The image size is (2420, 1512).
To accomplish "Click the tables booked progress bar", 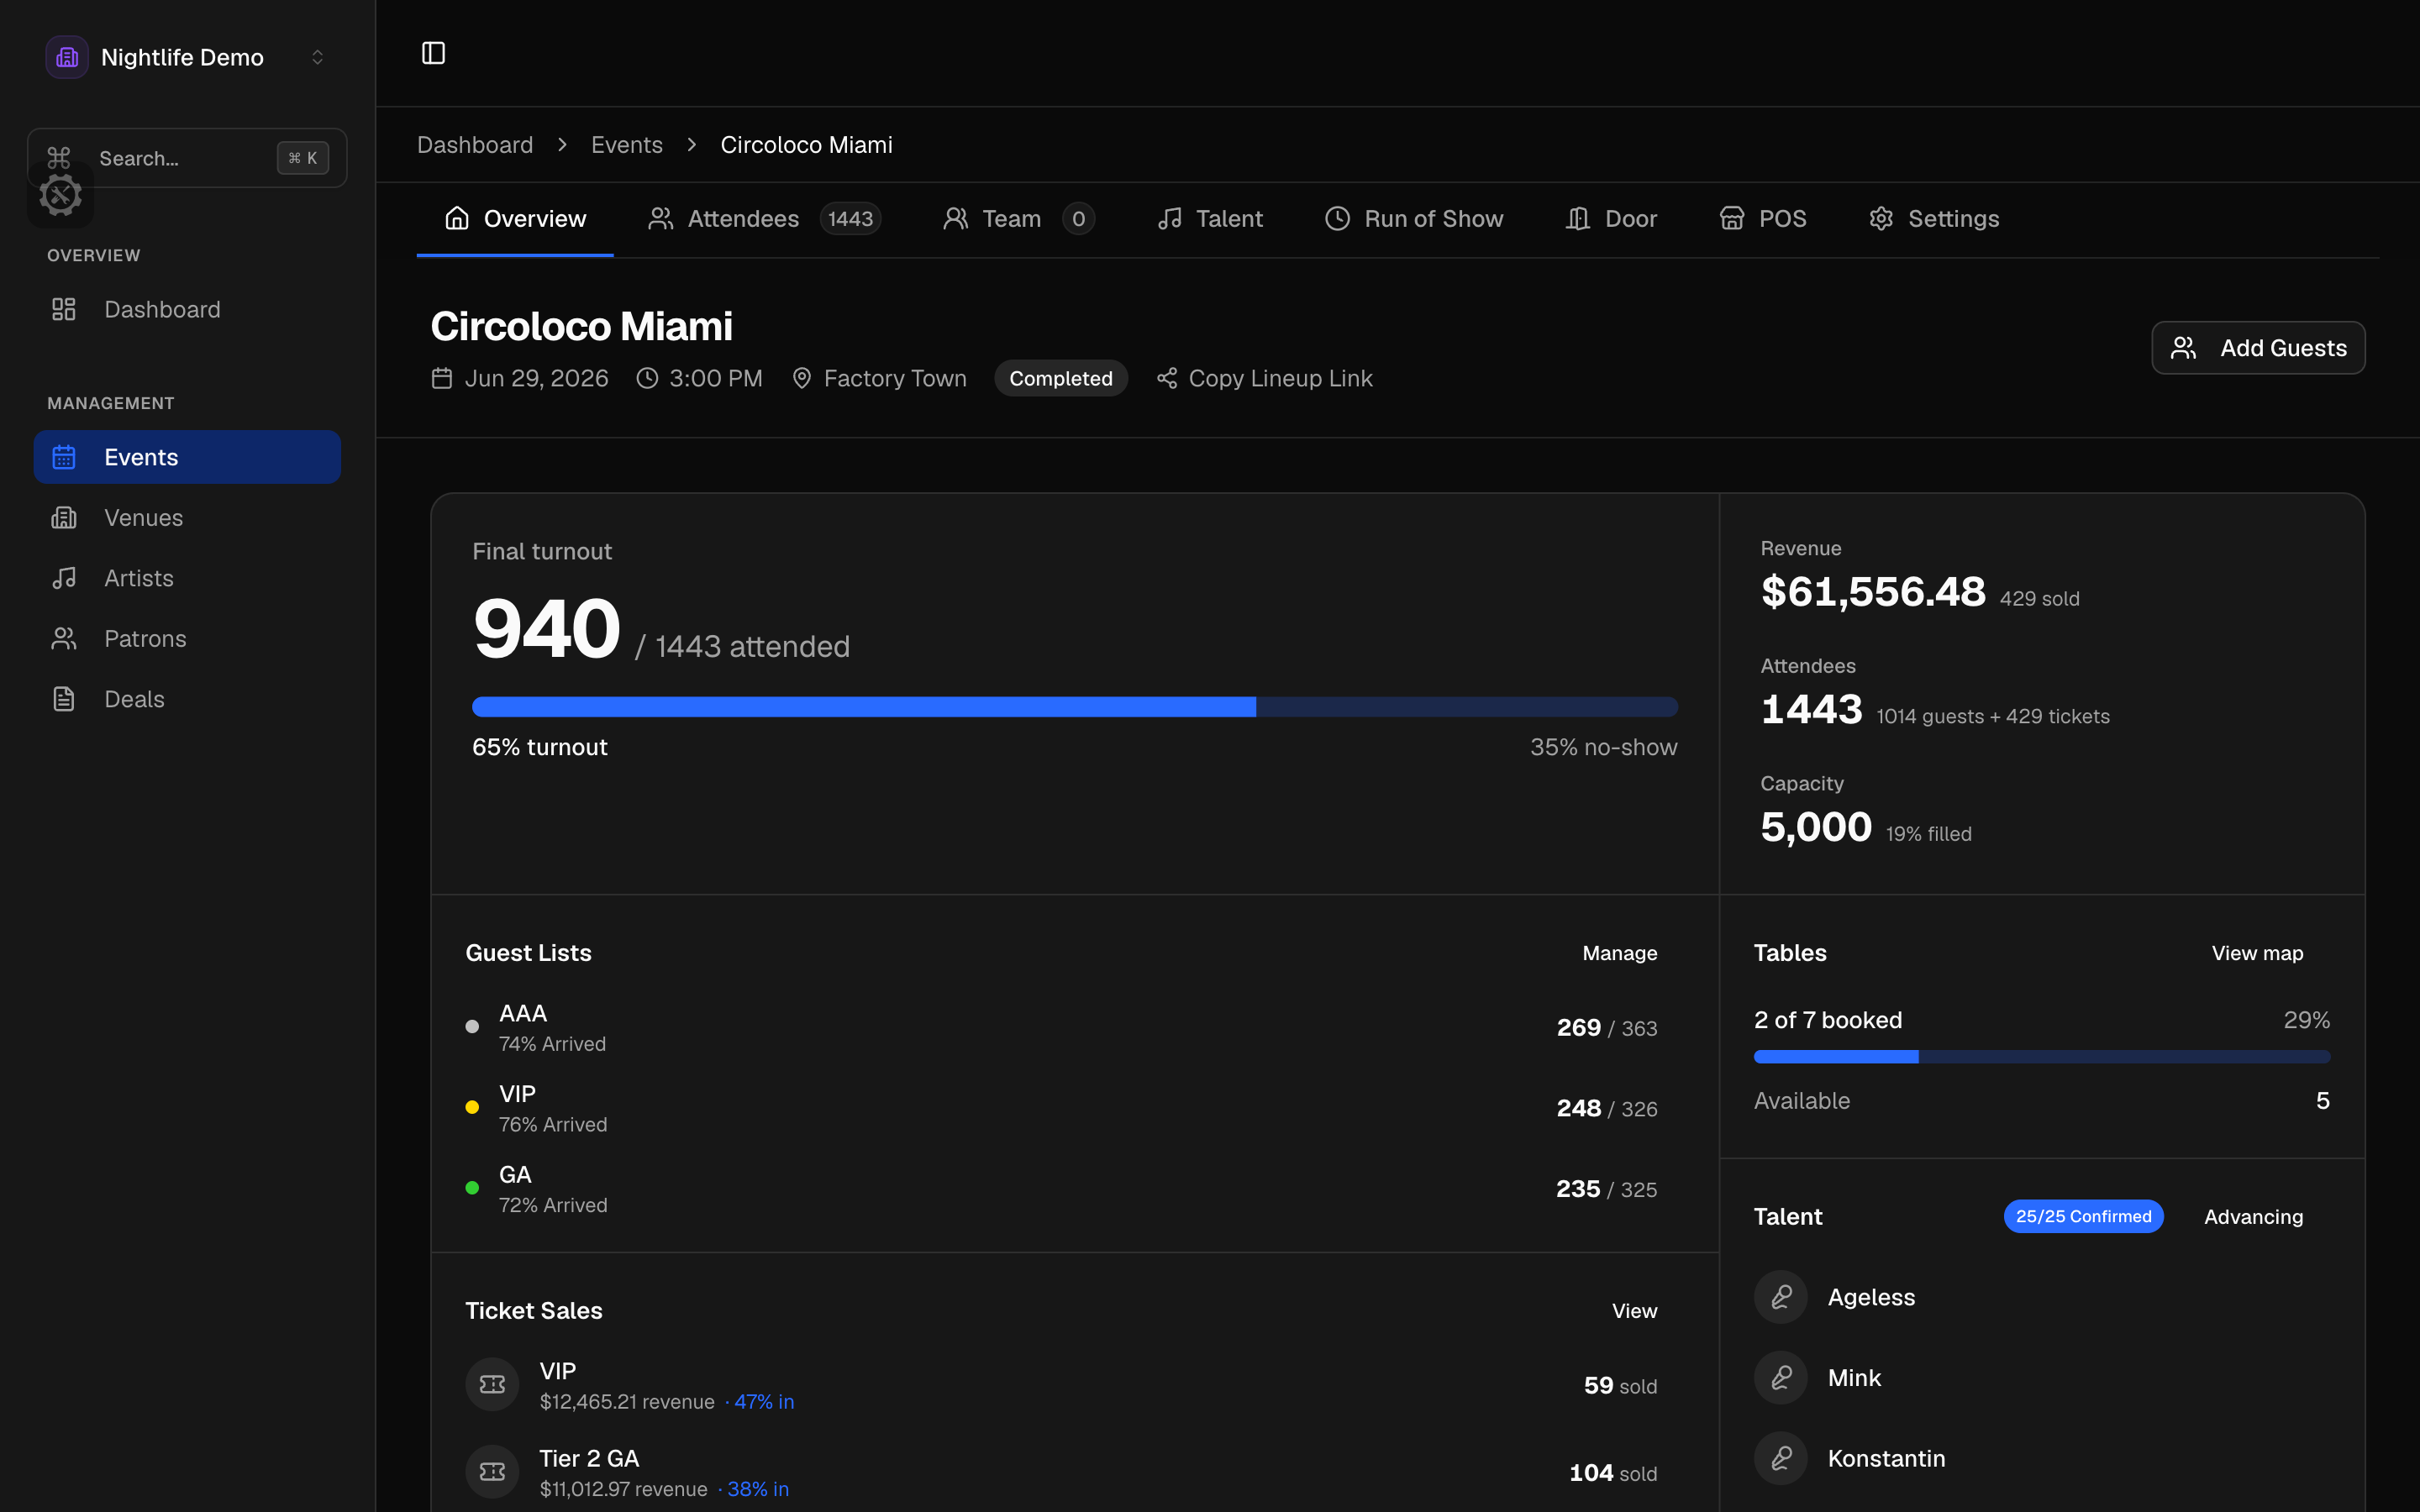I will pyautogui.click(x=2042, y=1057).
